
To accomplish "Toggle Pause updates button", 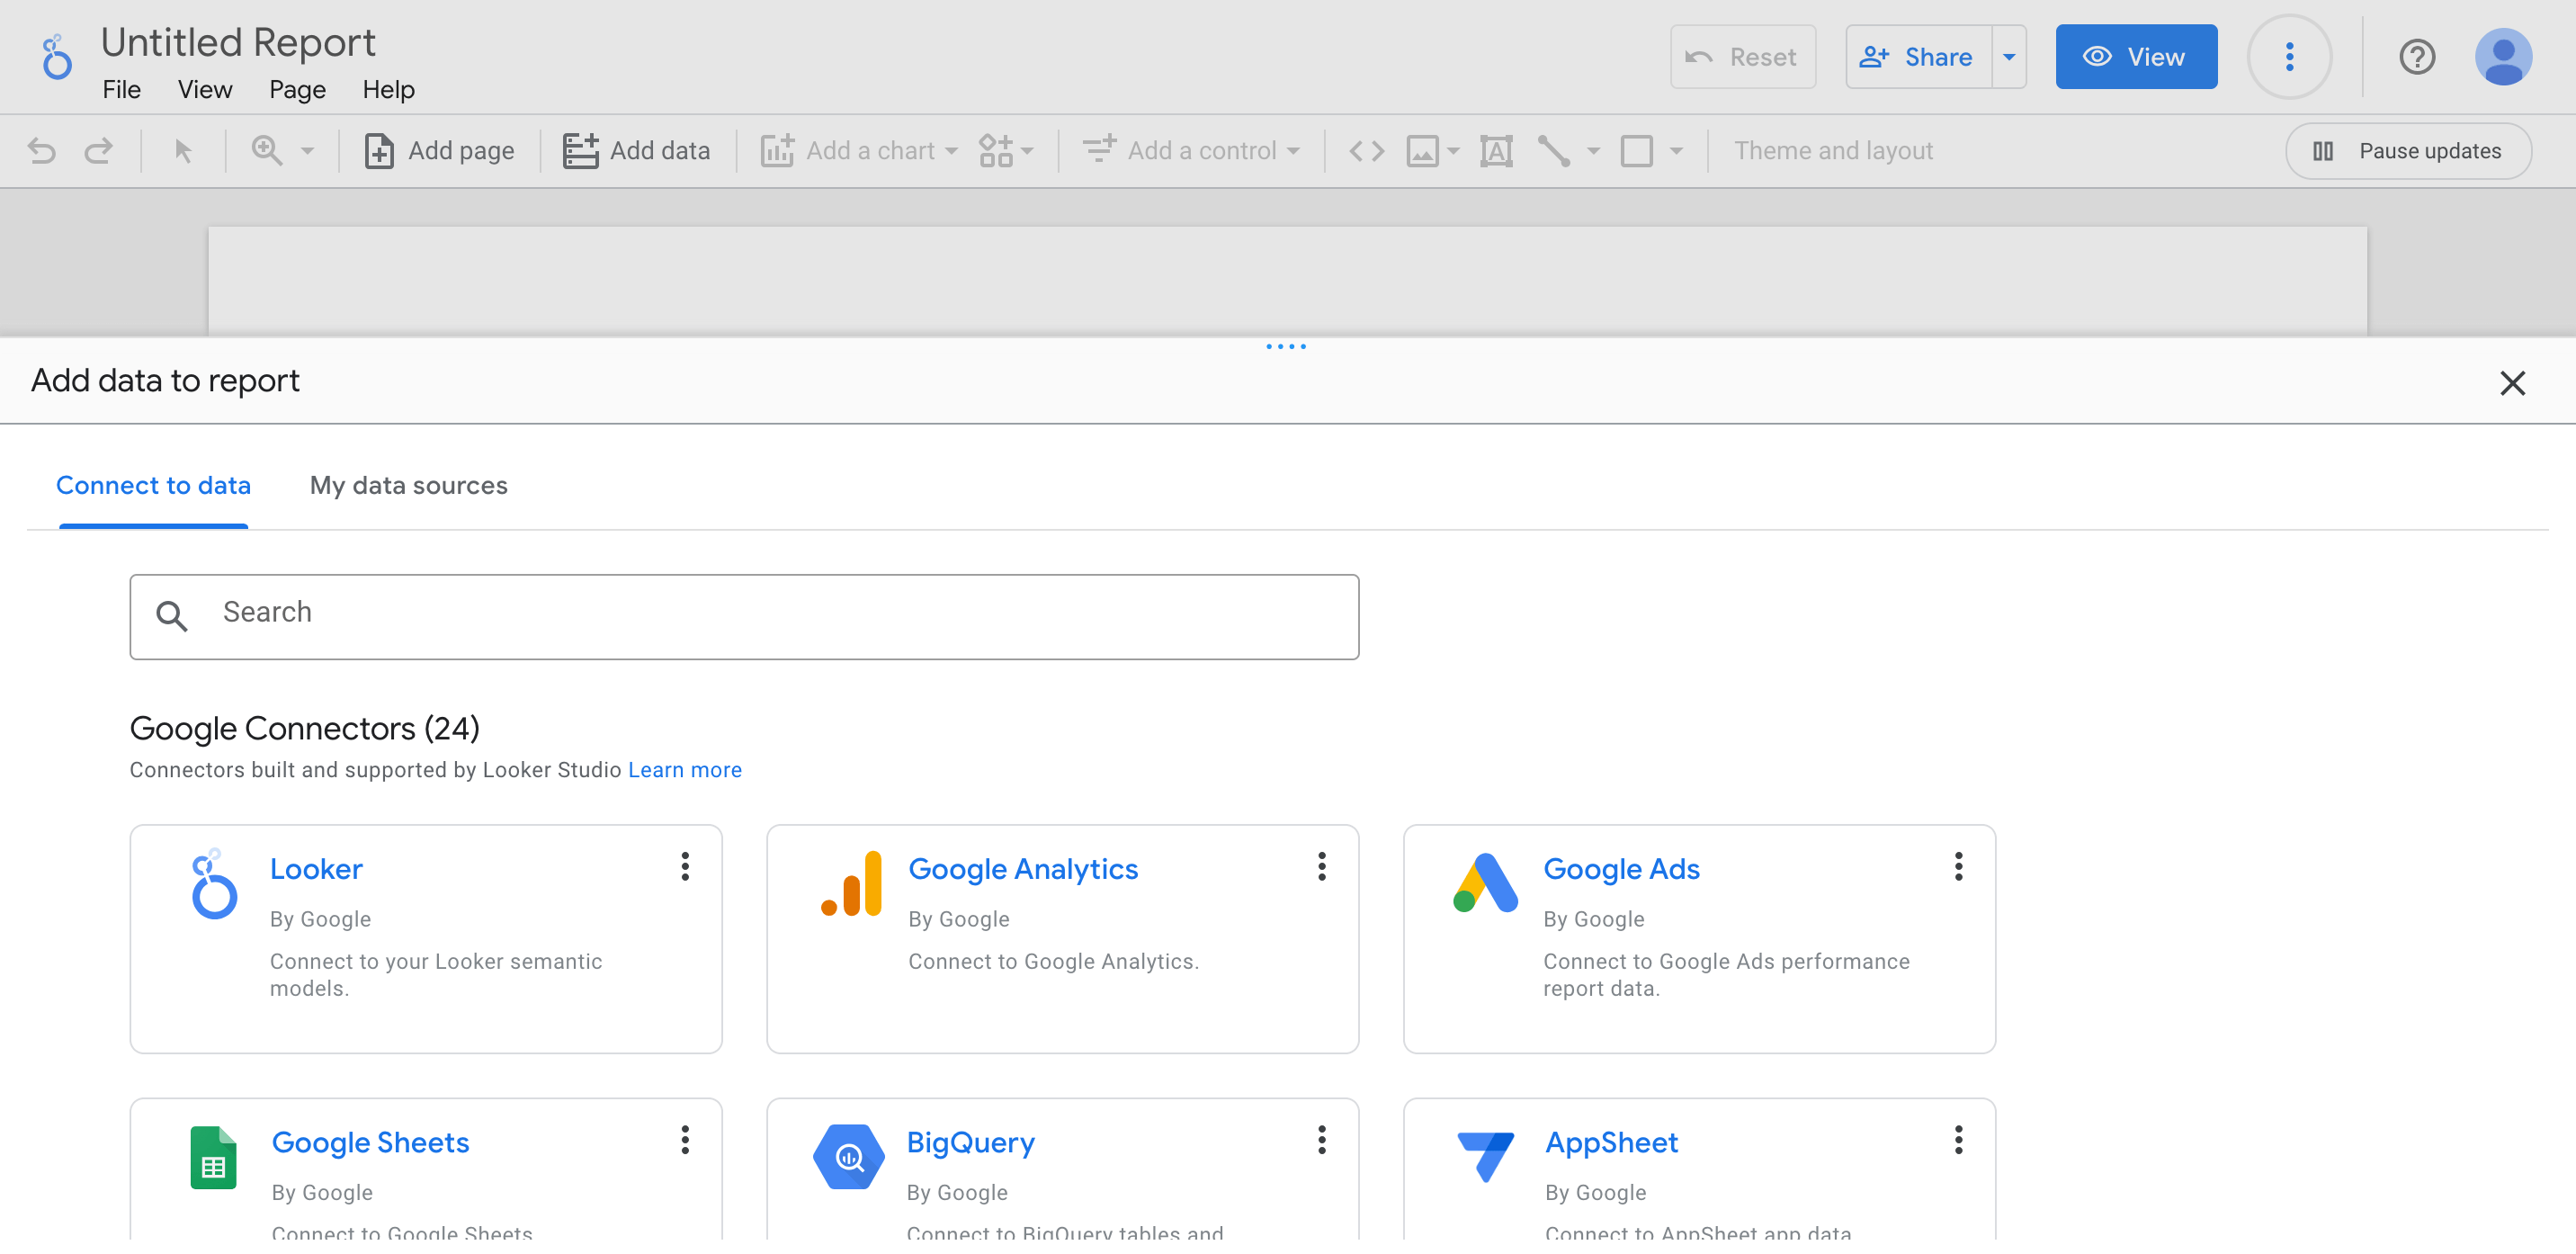I will click(2407, 151).
